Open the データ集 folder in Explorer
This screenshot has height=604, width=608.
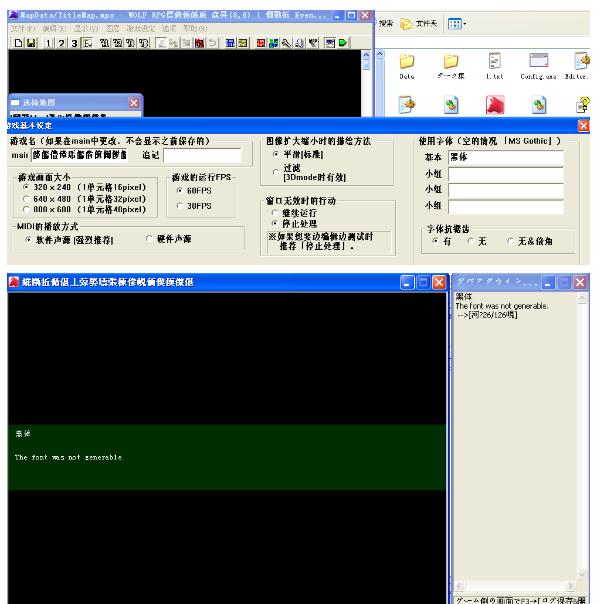click(x=451, y=66)
